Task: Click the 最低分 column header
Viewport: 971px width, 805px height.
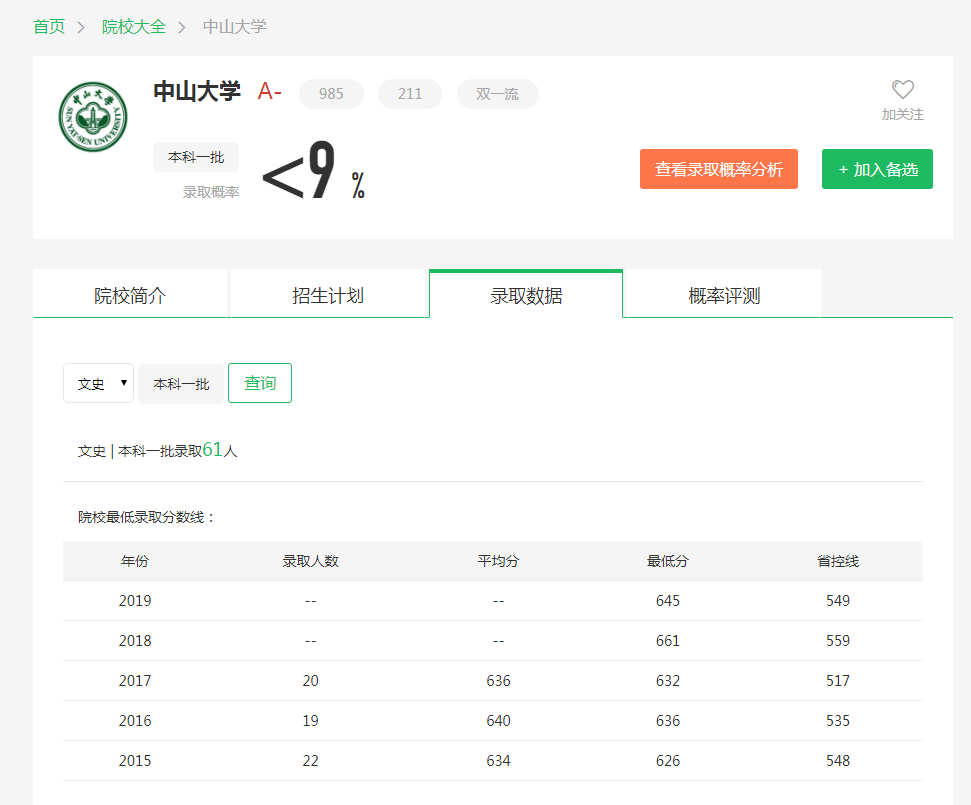Action: pos(667,561)
